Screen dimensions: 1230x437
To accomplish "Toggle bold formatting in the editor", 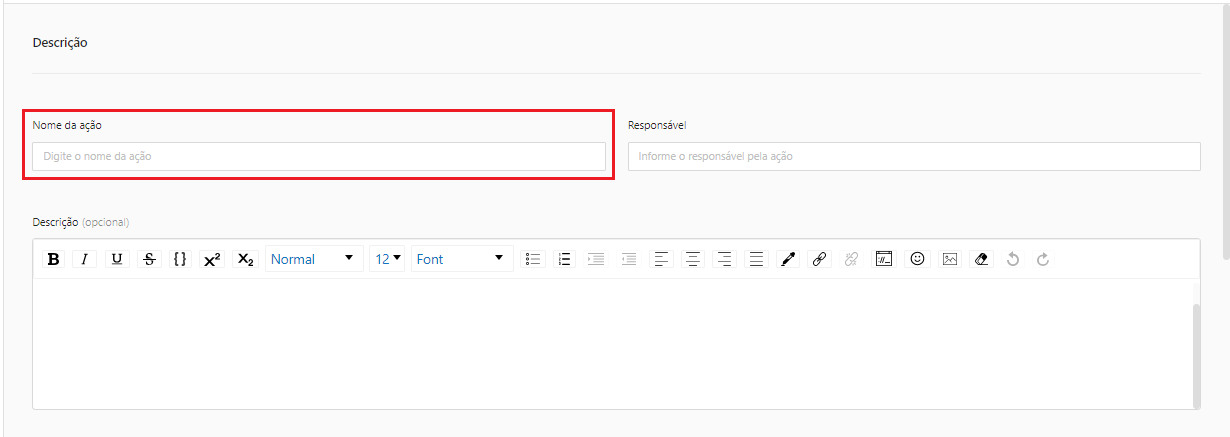I will pyautogui.click(x=54, y=259).
